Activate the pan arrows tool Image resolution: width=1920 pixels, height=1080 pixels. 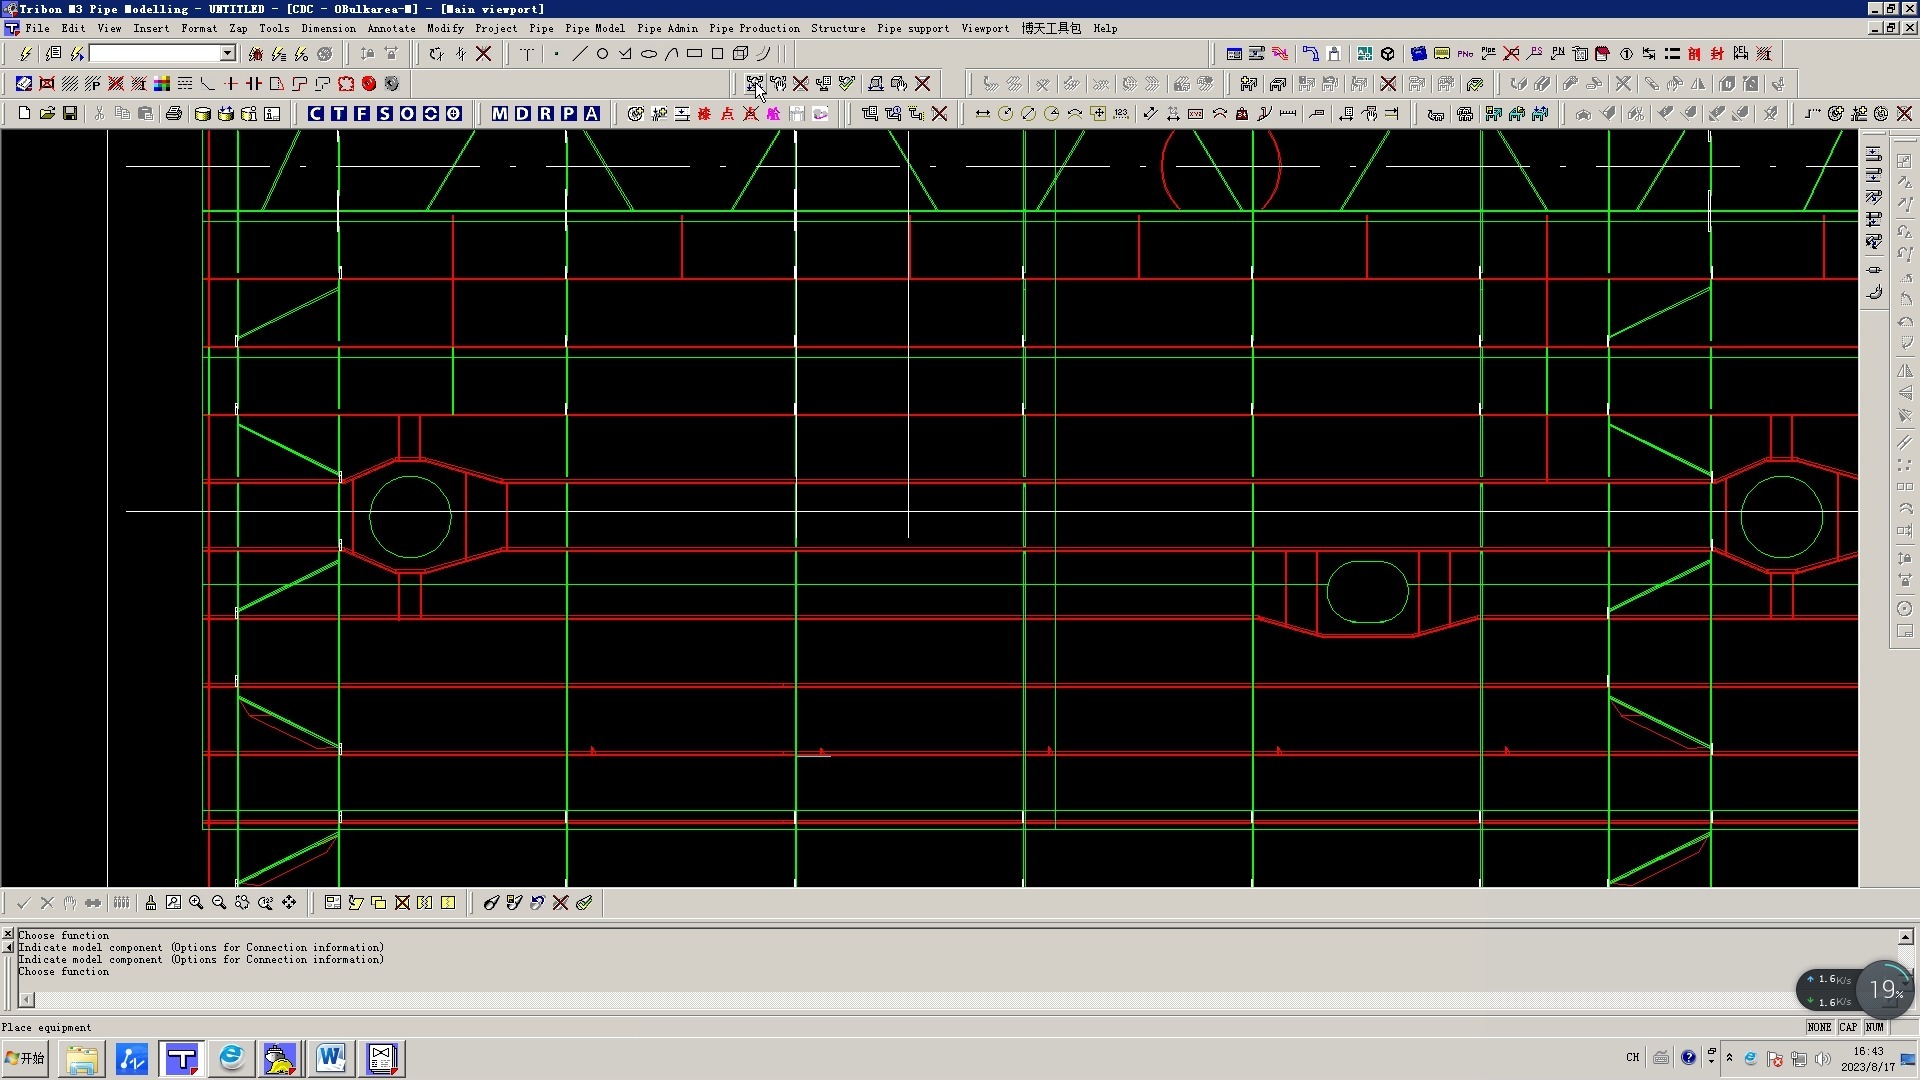click(x=289, y=903)
